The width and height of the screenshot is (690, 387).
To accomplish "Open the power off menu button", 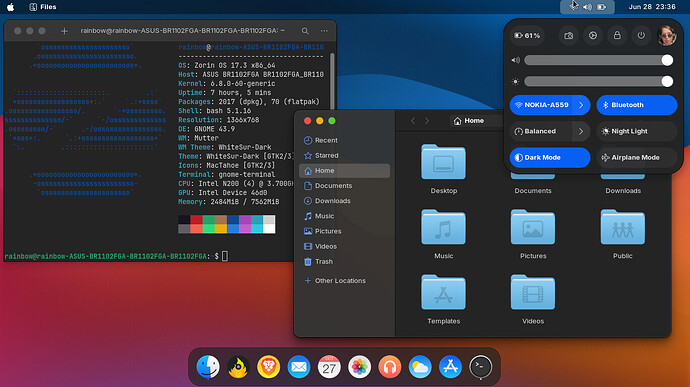I will 641,35.
